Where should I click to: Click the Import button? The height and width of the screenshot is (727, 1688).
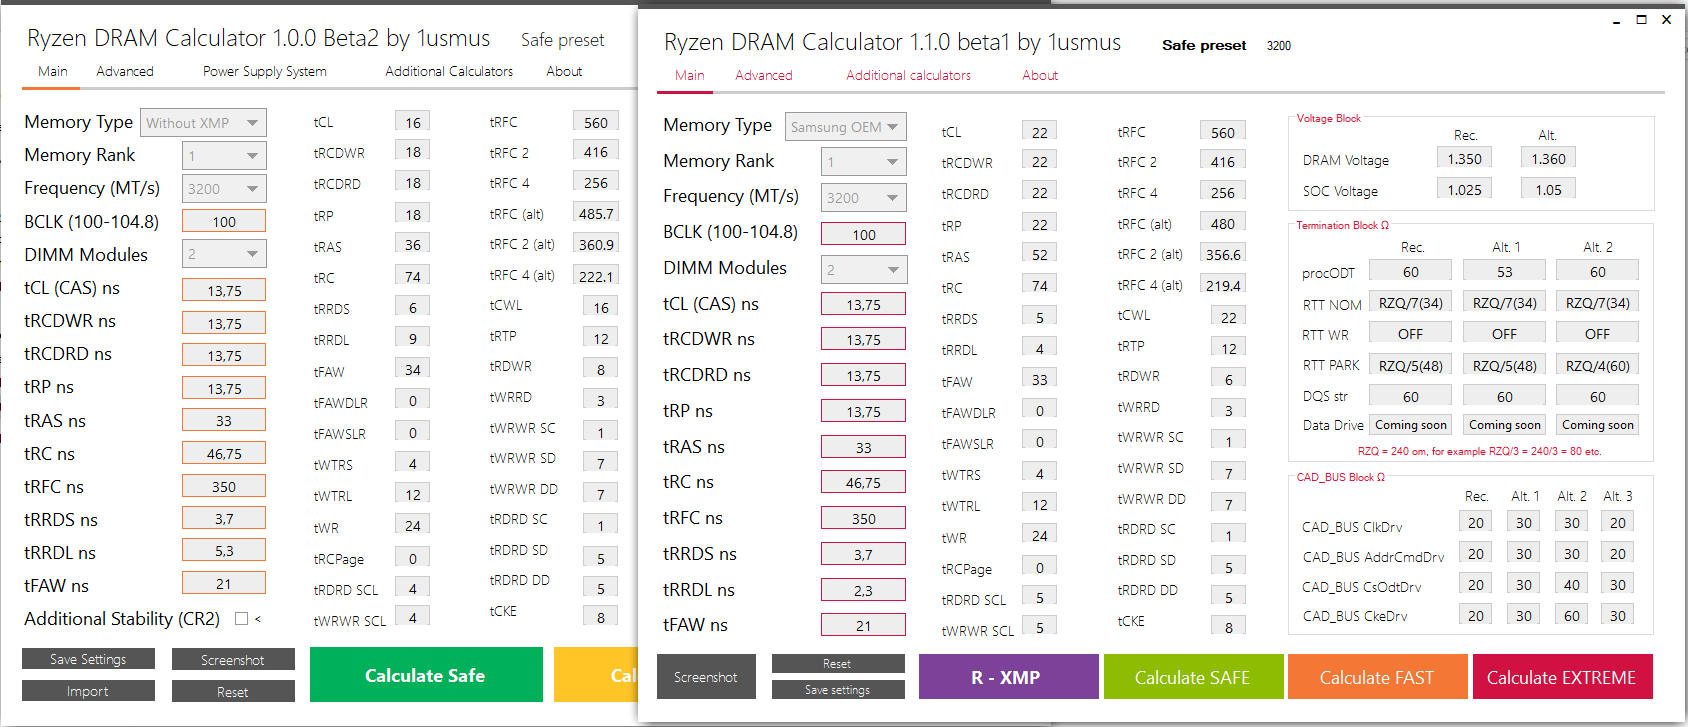(88, 691)
